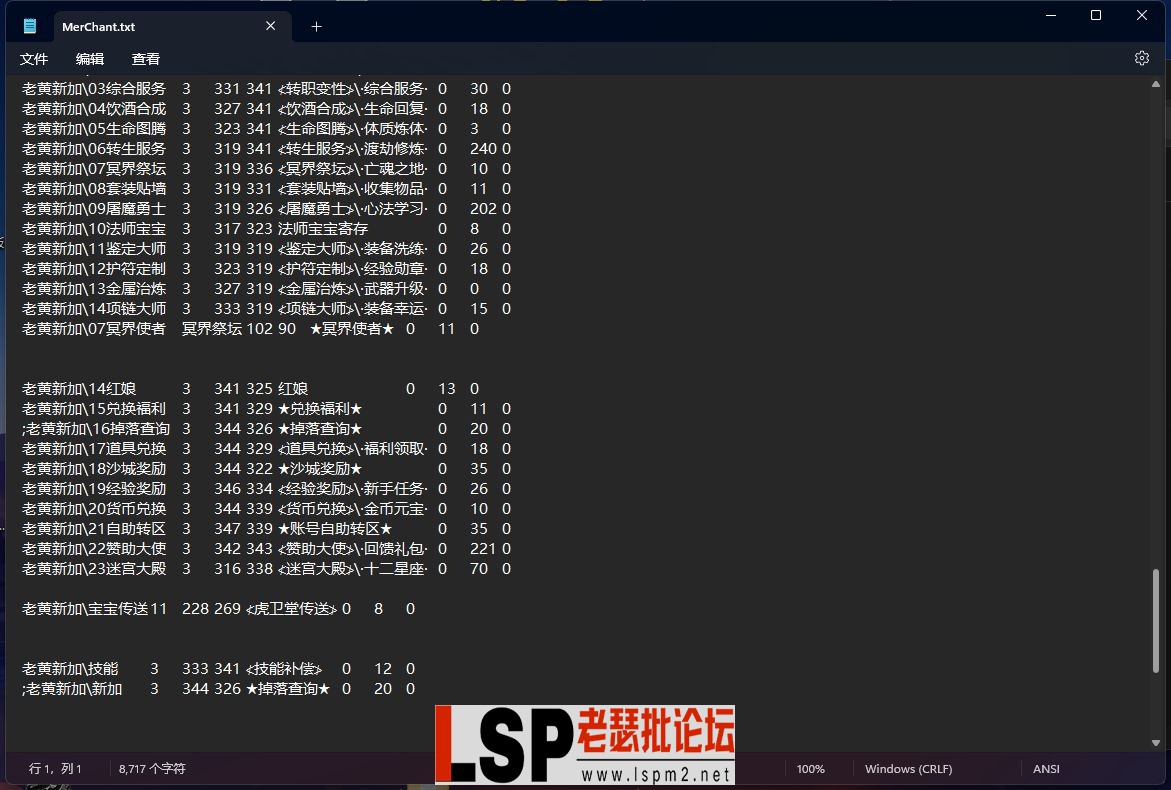The image size is (1171, 790).
Task: Click the ANSI encoding indicator
Action: coord(1046,769)
